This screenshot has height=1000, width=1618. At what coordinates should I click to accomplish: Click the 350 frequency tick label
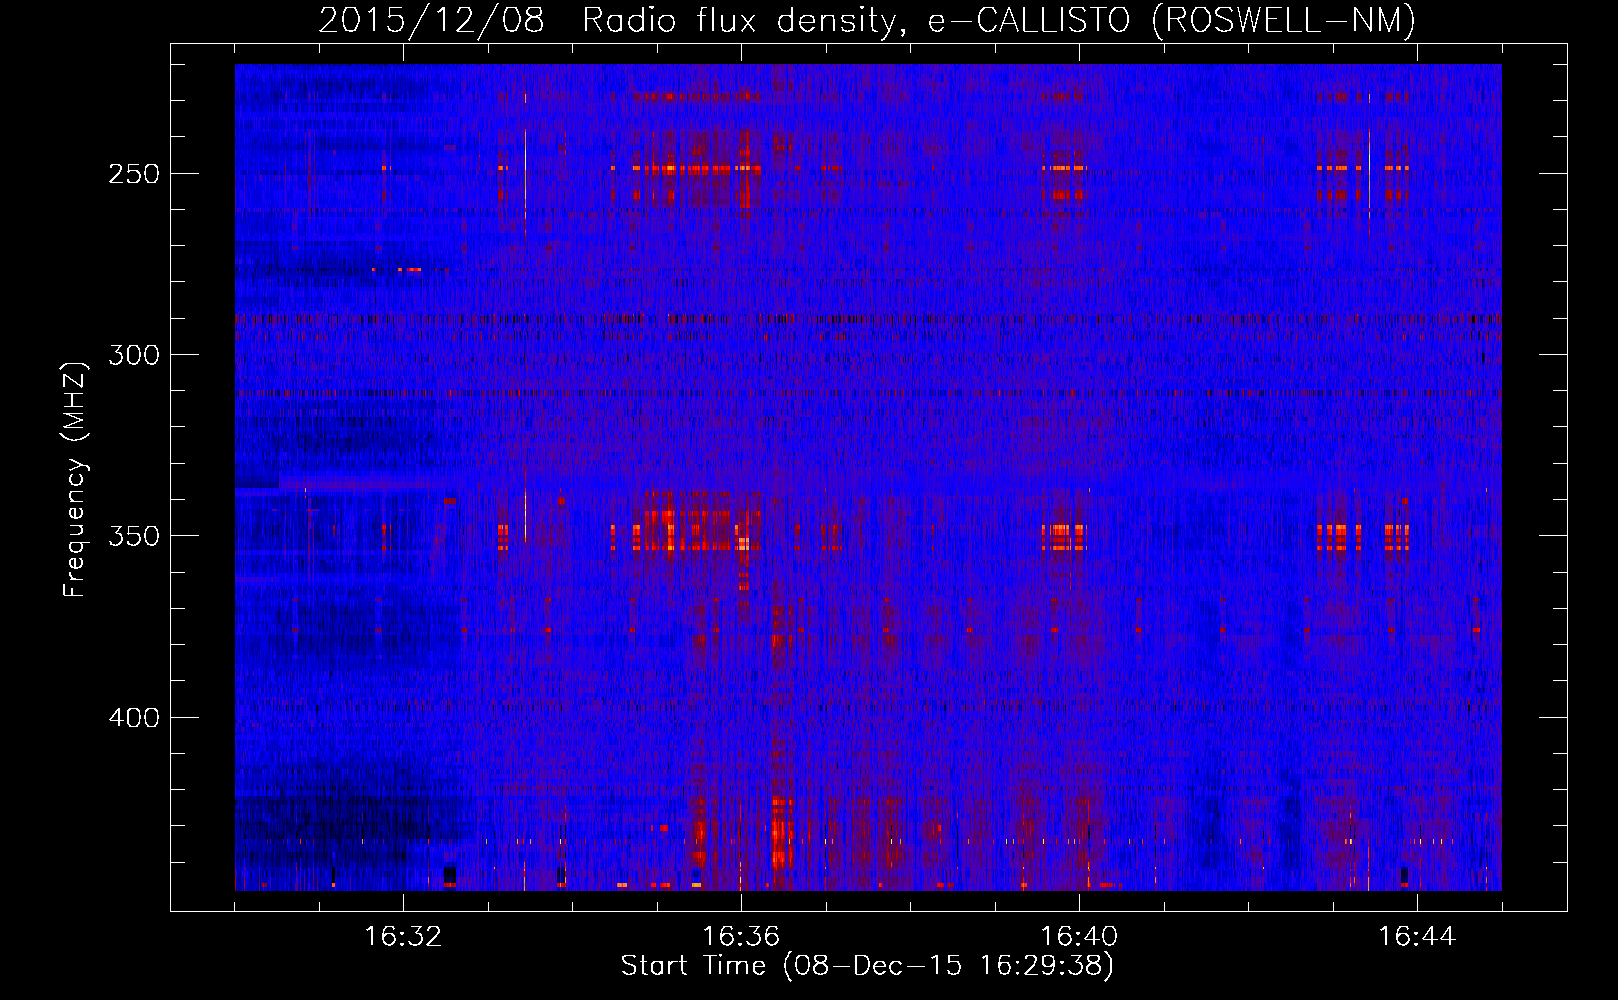click(134, 536)
